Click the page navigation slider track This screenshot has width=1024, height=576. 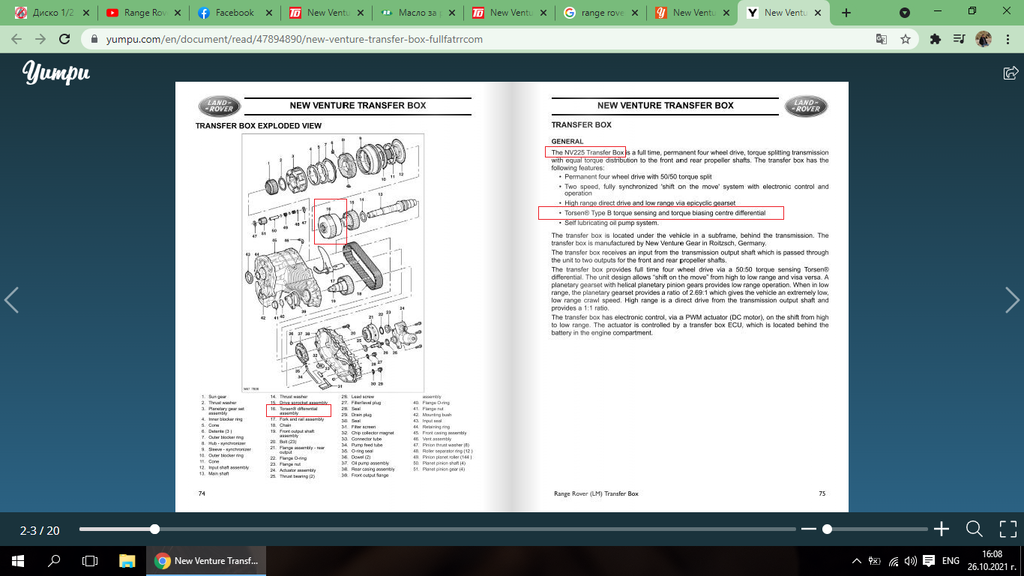point(438,529)
